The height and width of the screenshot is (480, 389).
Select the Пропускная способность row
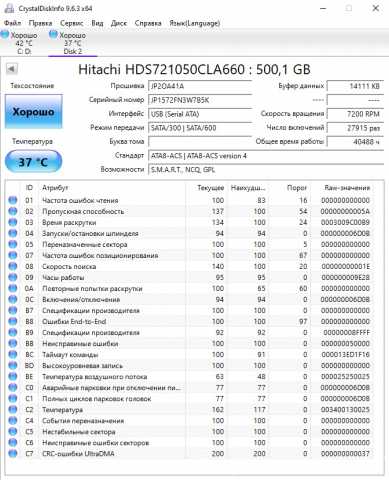pyautogui.click(x=189, y=211)
